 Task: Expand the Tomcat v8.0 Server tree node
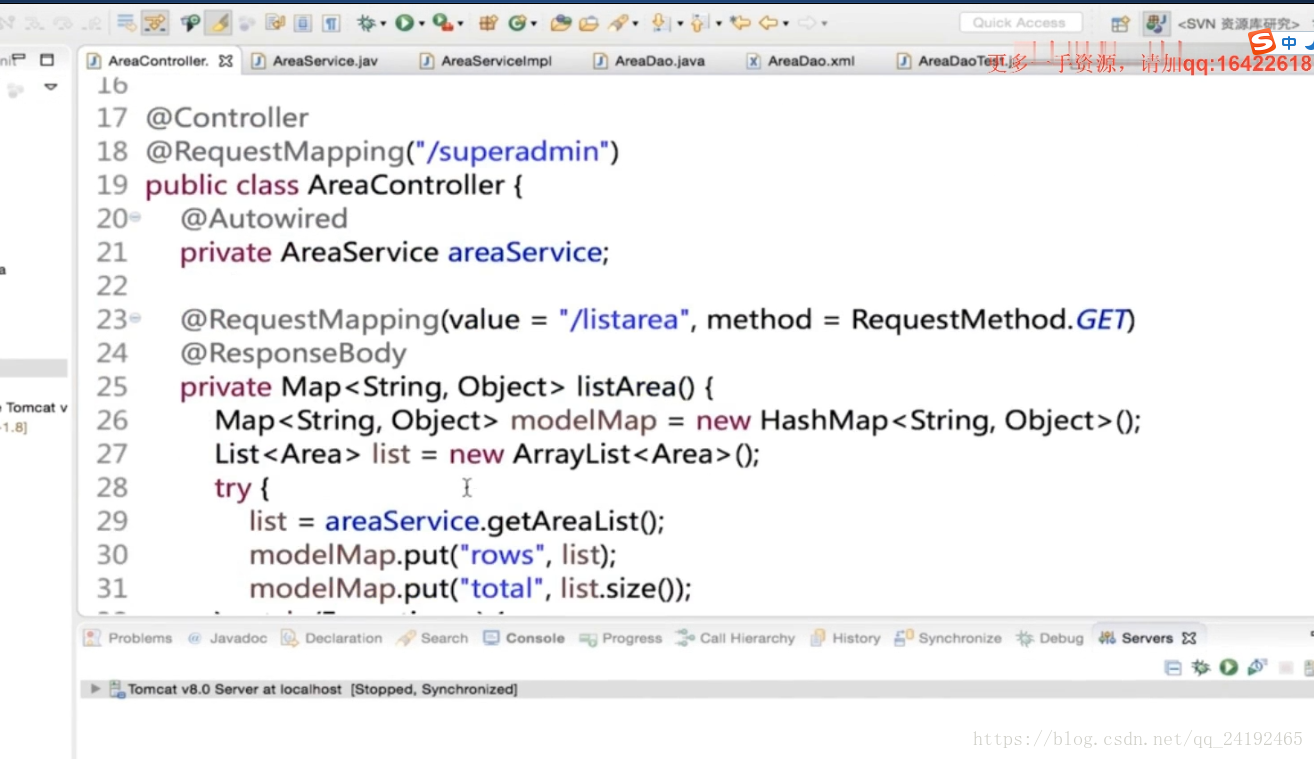95,689
